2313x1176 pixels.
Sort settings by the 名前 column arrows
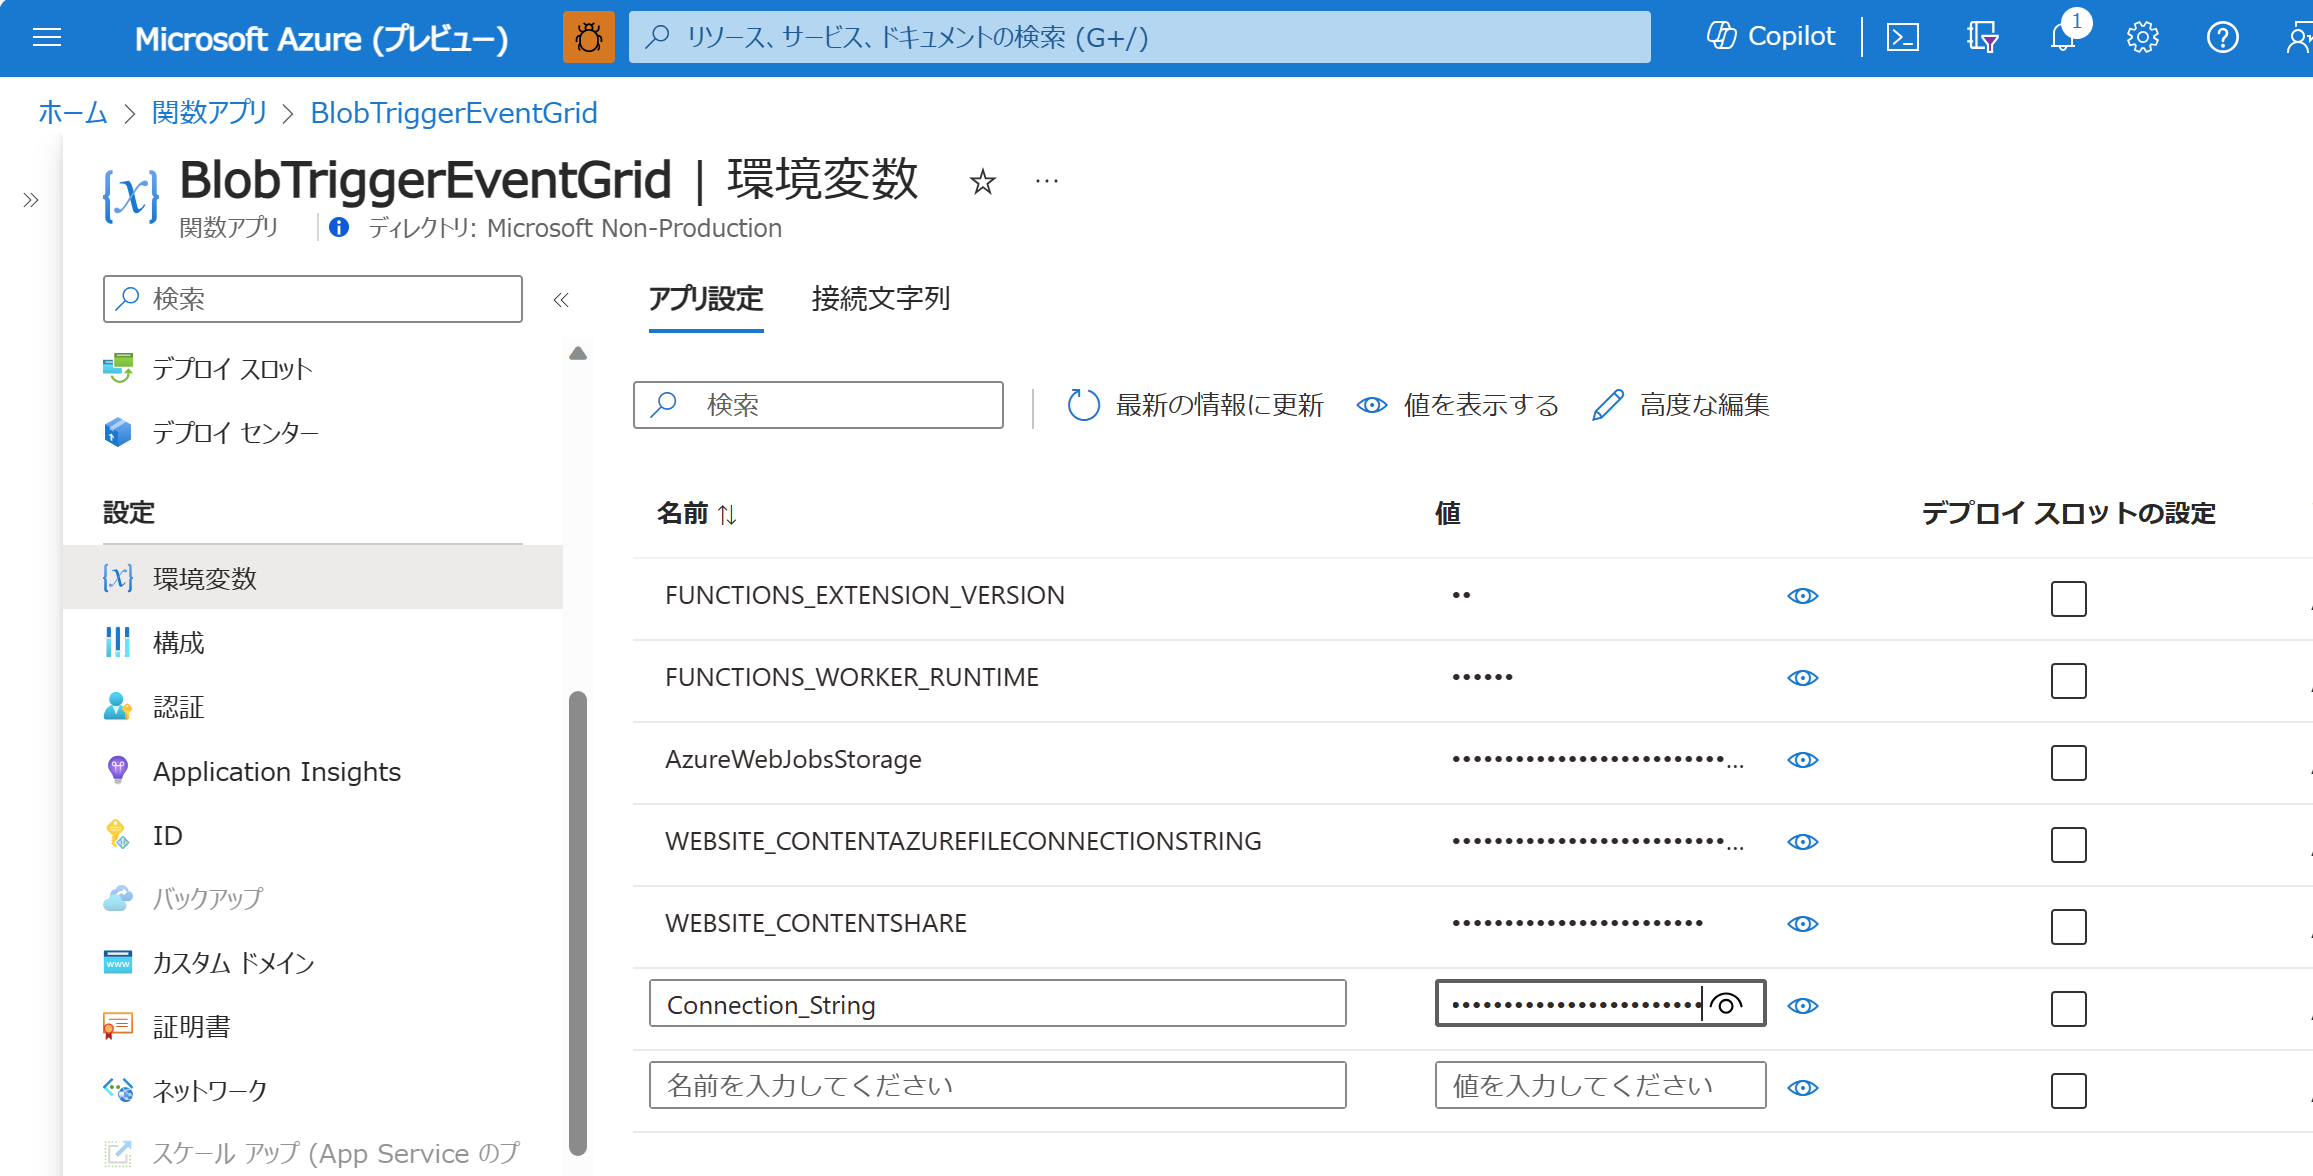(x=727, y=514)
